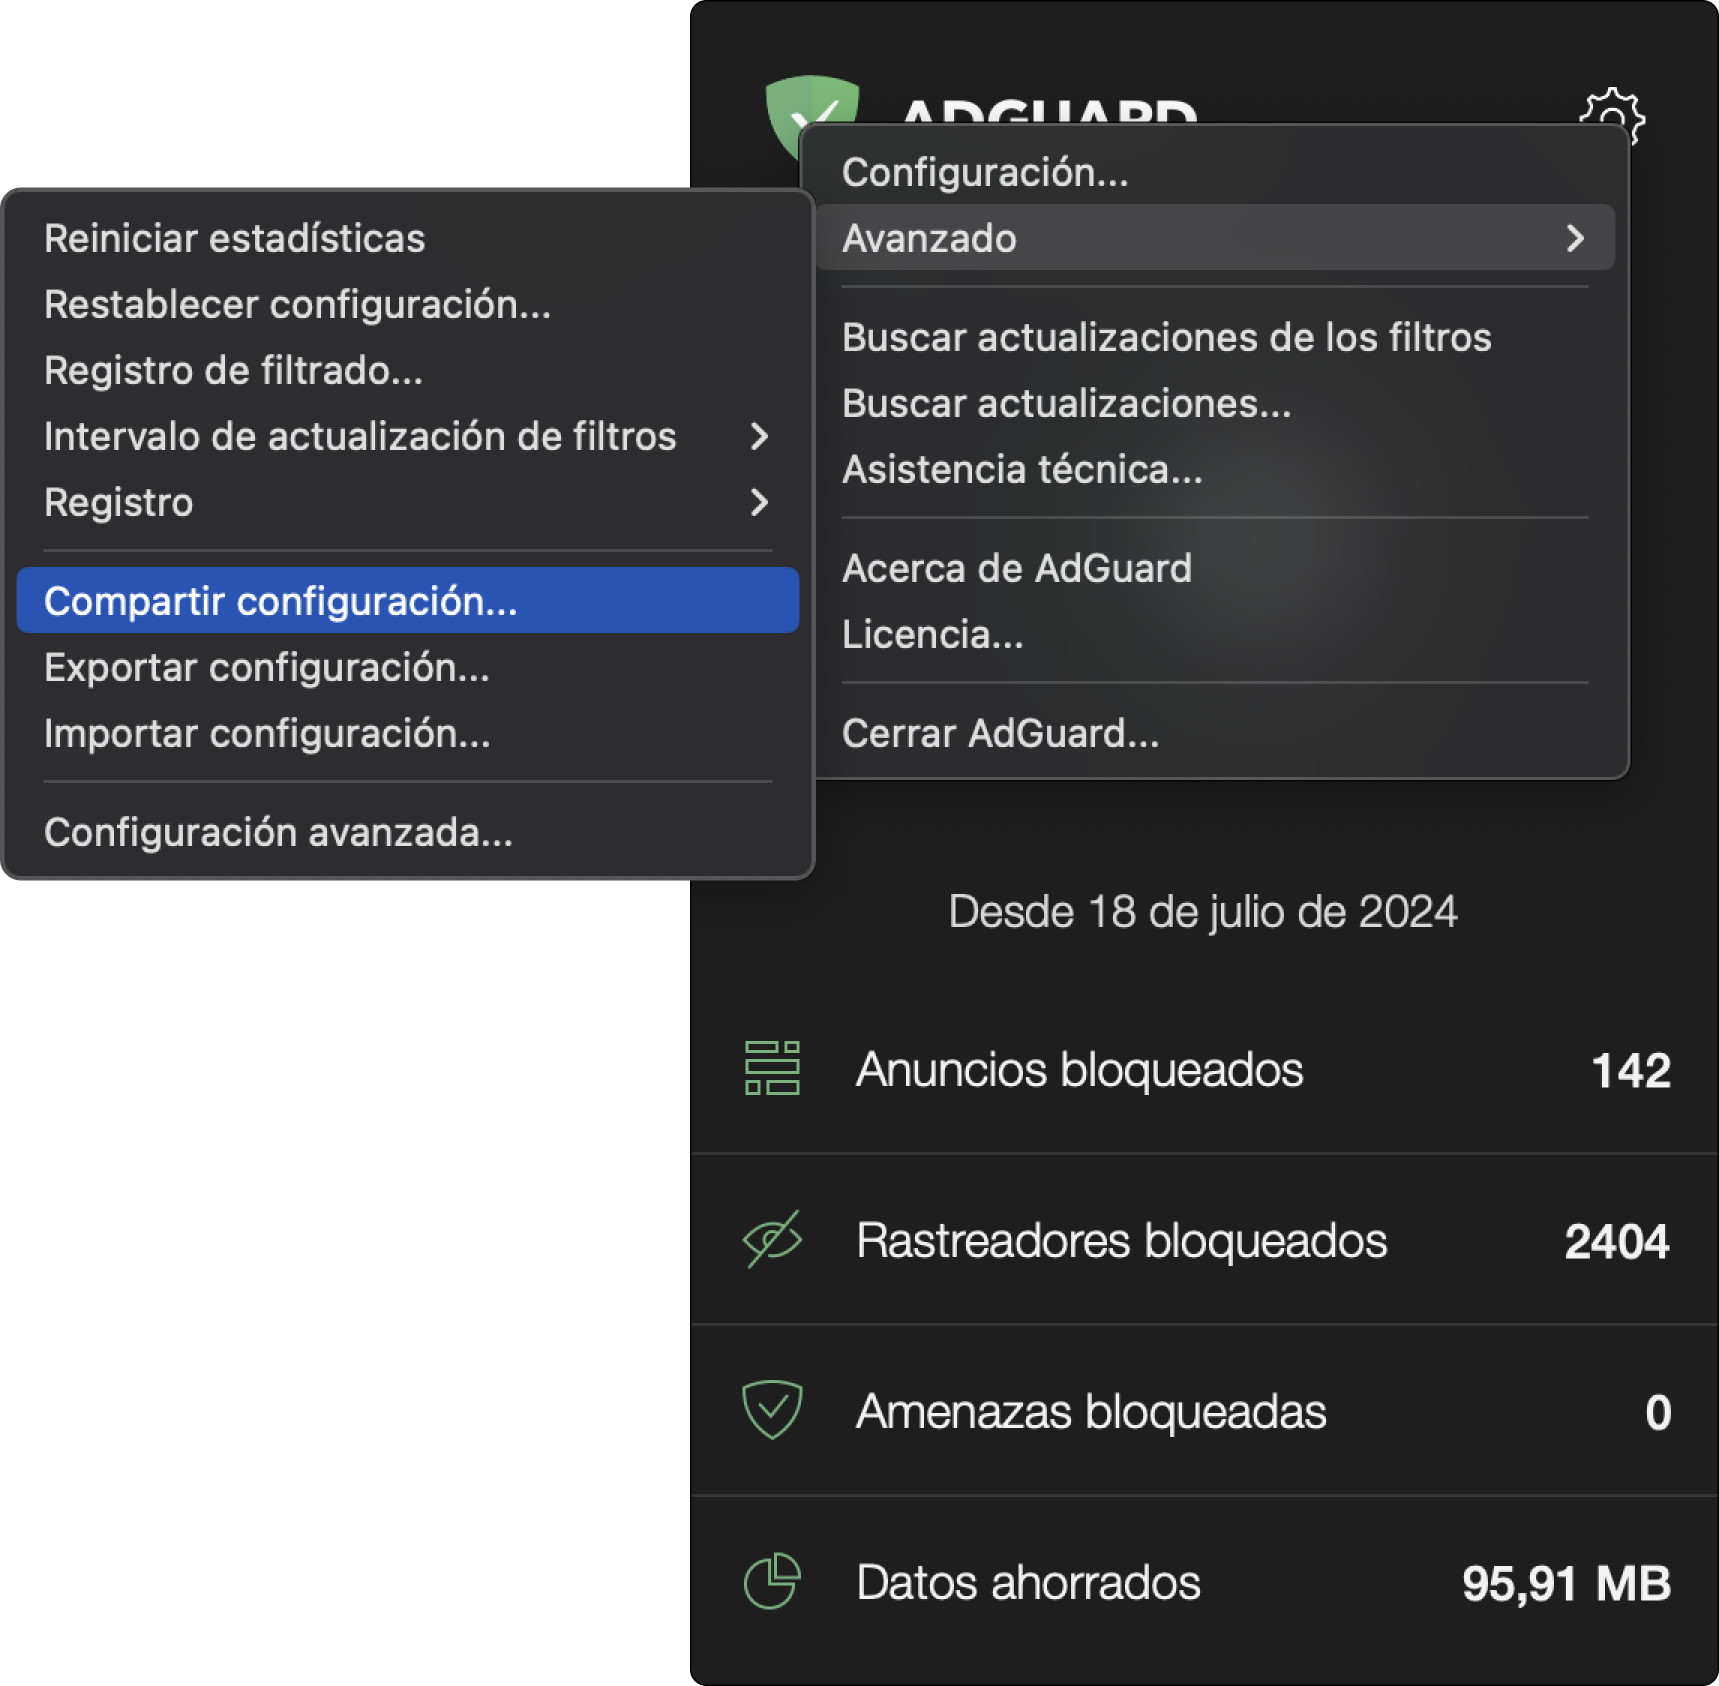This screenshot has width=1719, height=1686.
Task: Choose Exportar configuración...
Action: tap(408, 667)
